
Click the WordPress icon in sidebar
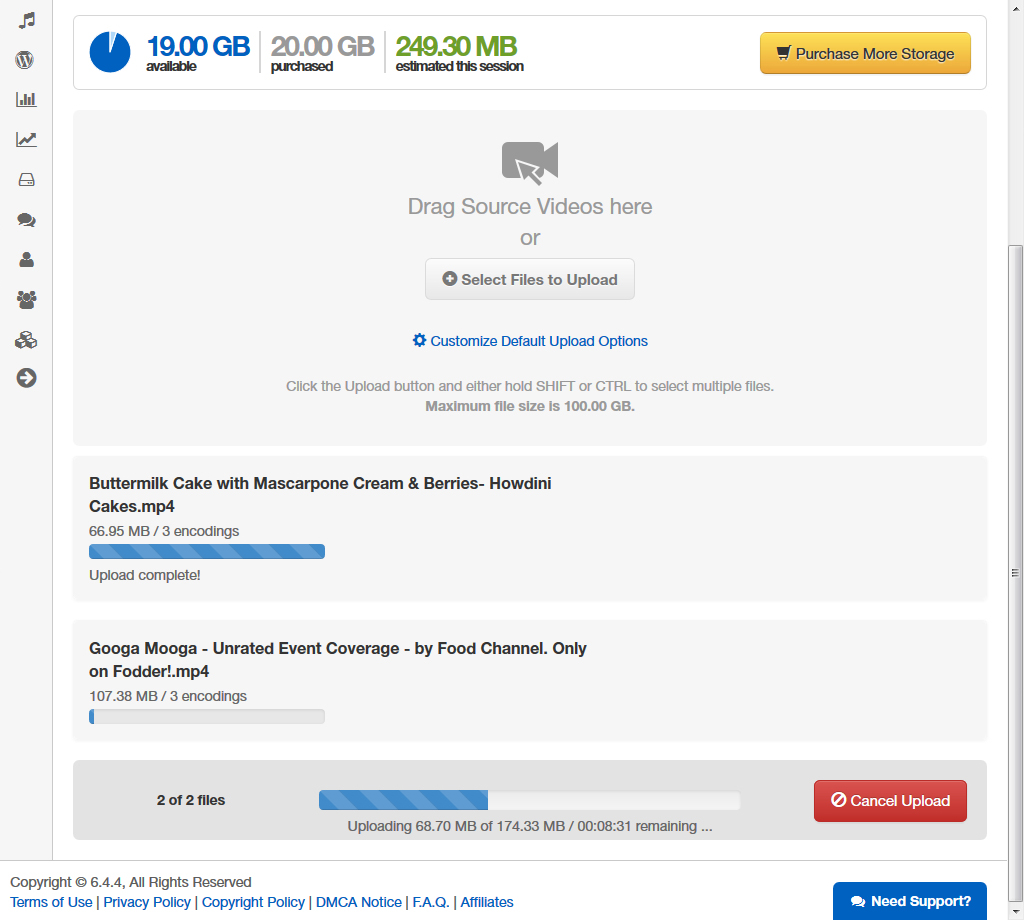26,60
